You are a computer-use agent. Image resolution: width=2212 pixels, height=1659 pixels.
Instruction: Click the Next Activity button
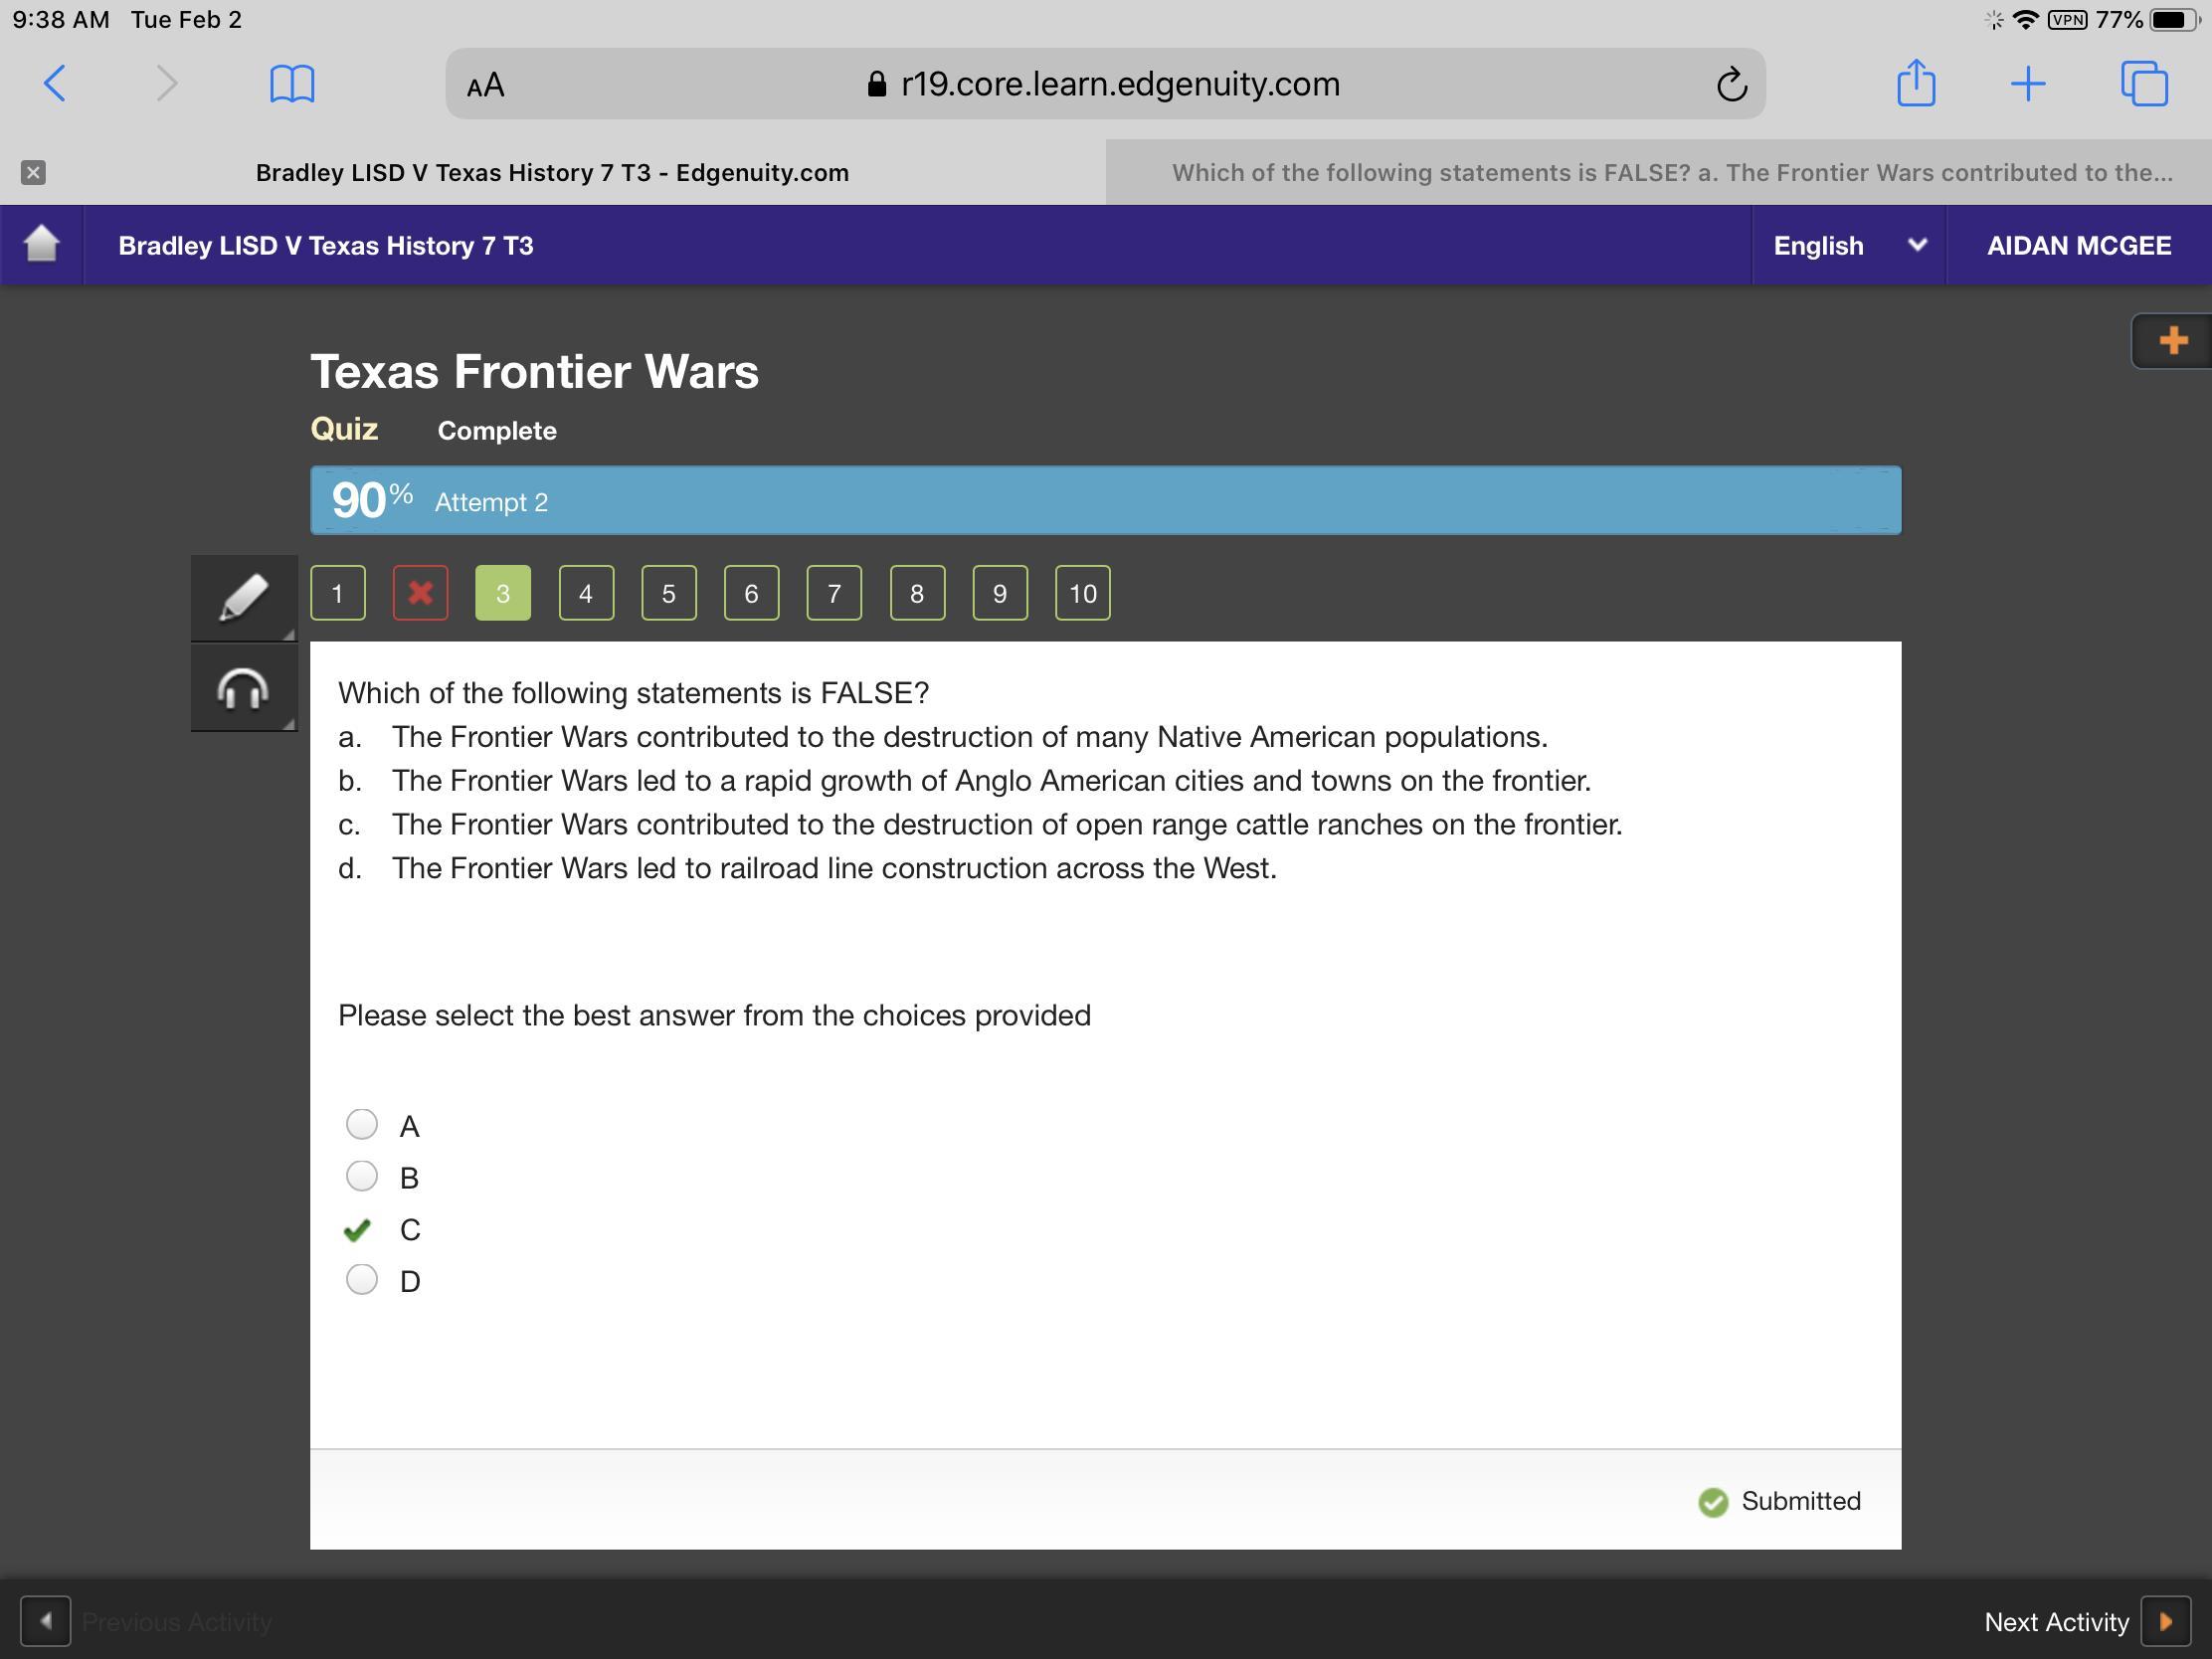(x=2164, y=1621)
